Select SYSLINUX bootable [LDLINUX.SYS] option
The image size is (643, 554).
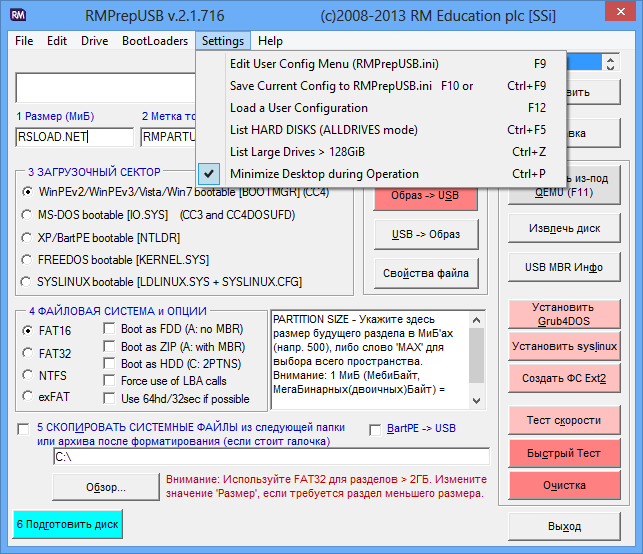(x=26, y=282)
